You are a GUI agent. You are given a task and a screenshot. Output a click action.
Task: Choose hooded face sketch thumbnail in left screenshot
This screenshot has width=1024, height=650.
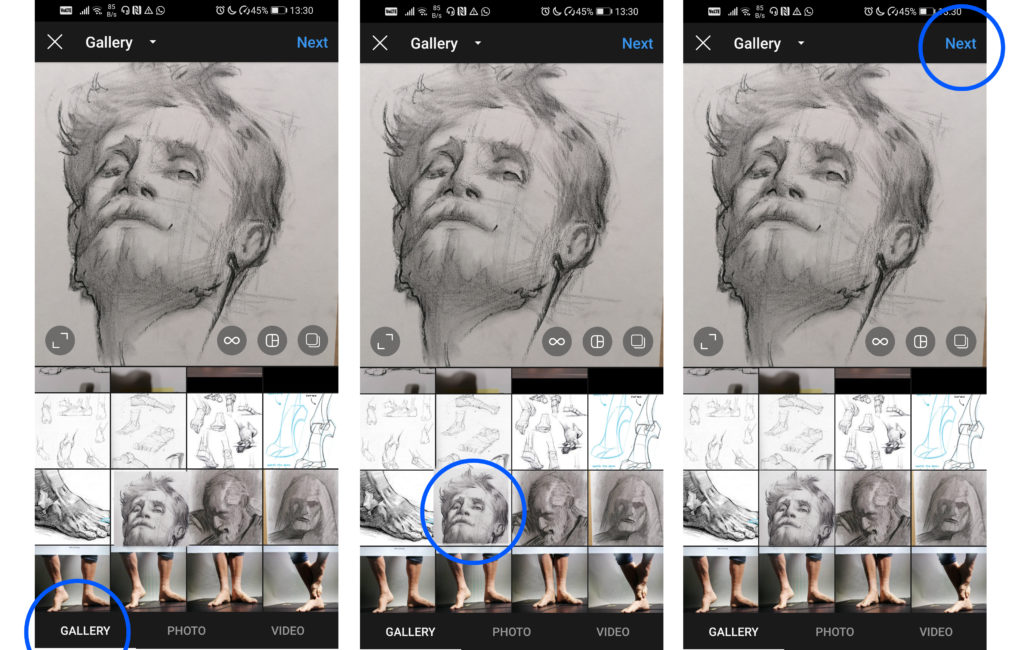pos(300,508)
